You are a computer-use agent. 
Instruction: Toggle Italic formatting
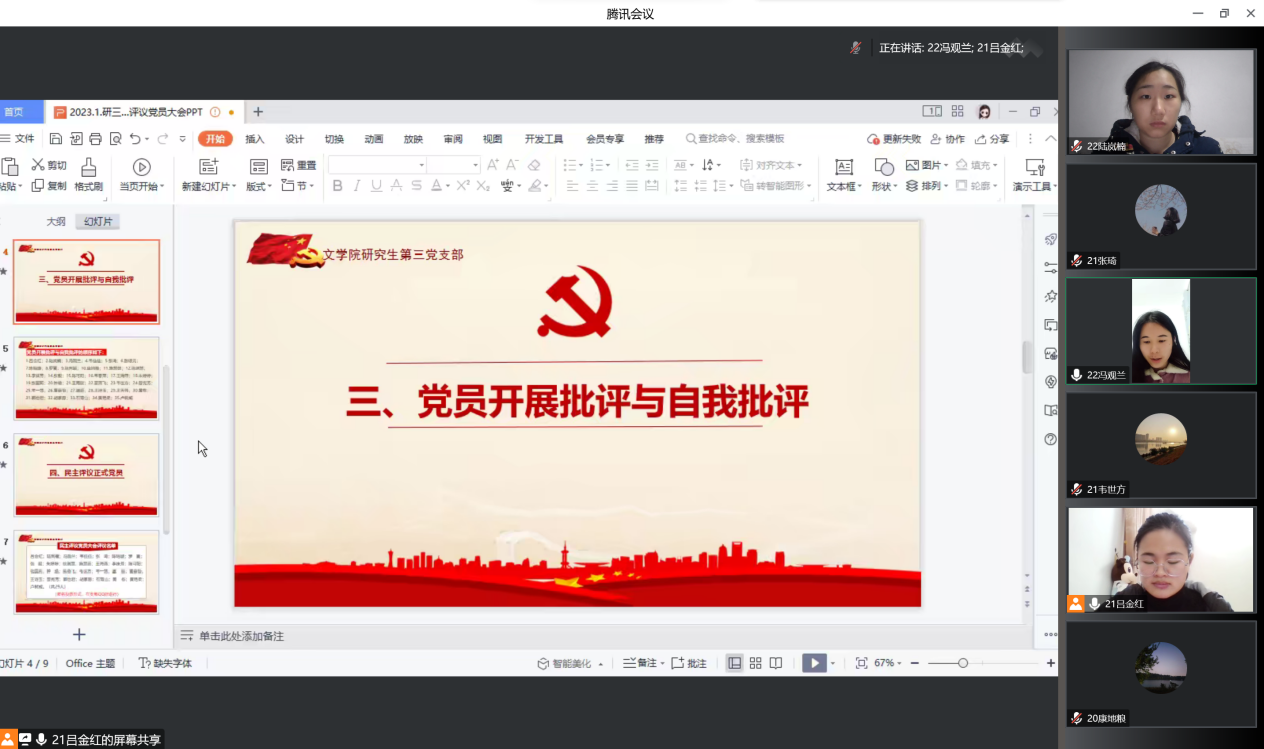[357, 186]
